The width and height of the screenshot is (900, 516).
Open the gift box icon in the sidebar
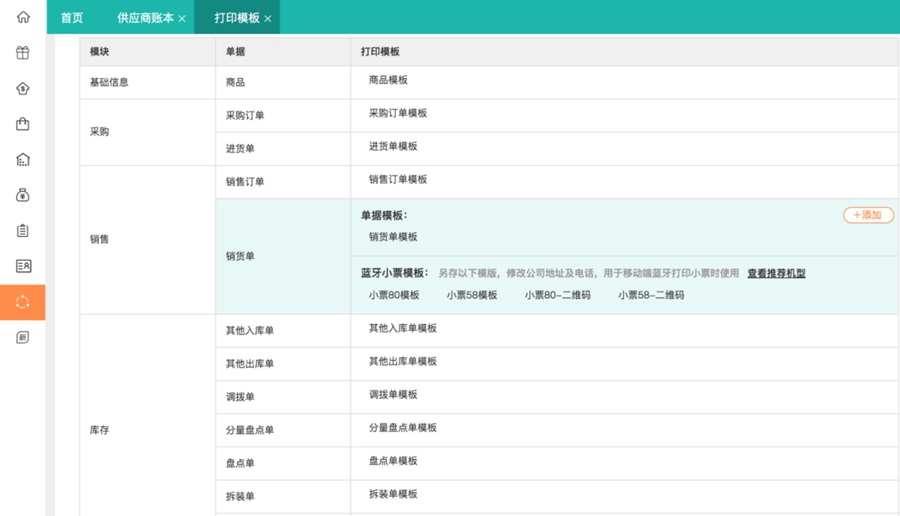(23, 53)
